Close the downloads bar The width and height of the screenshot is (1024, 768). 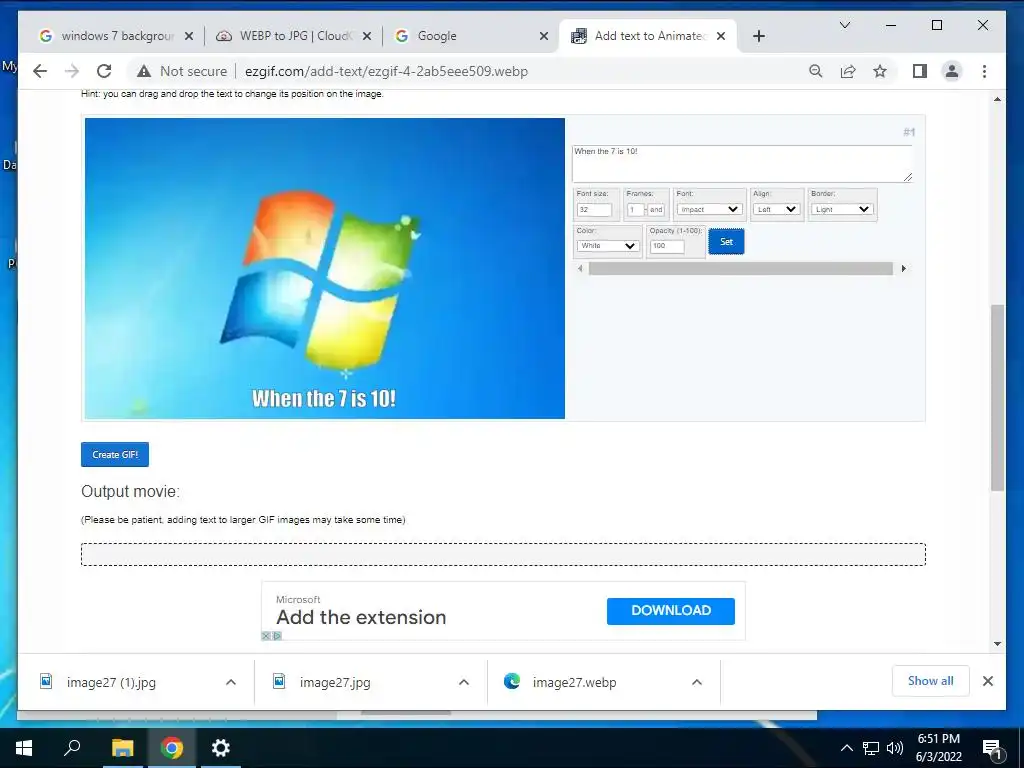[x=987, y=681]
